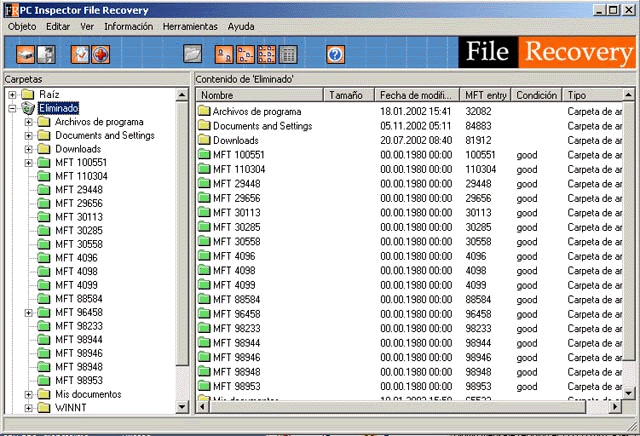This screenshot has height=436, width=640.
Task: Click the Archivos de programa folder icon in list
Action: [204, 111]
